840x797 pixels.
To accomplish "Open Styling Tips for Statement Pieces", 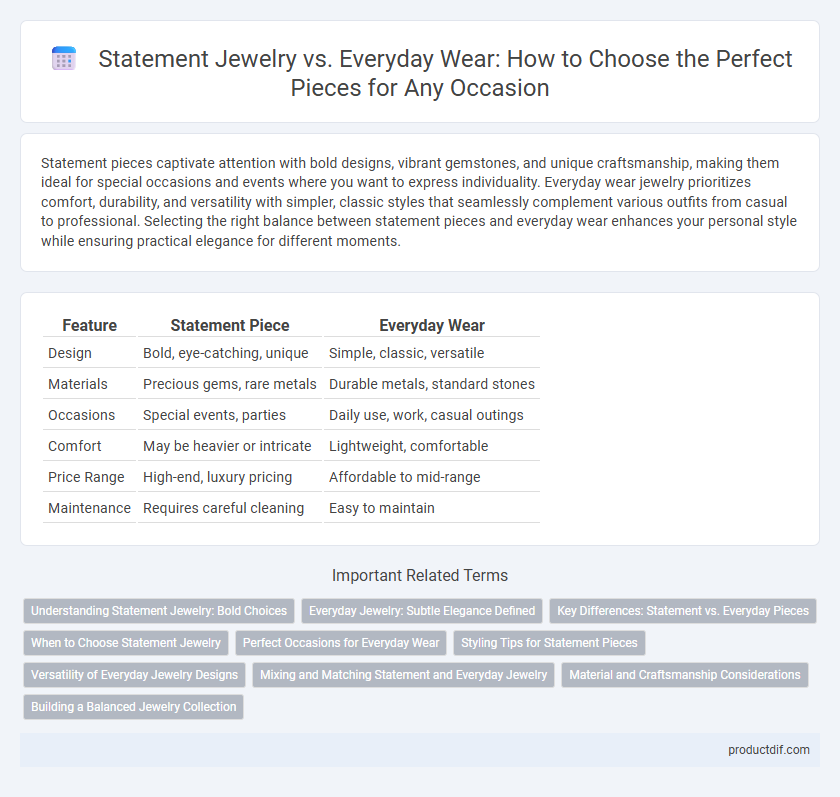I will (x=549, y=643).
